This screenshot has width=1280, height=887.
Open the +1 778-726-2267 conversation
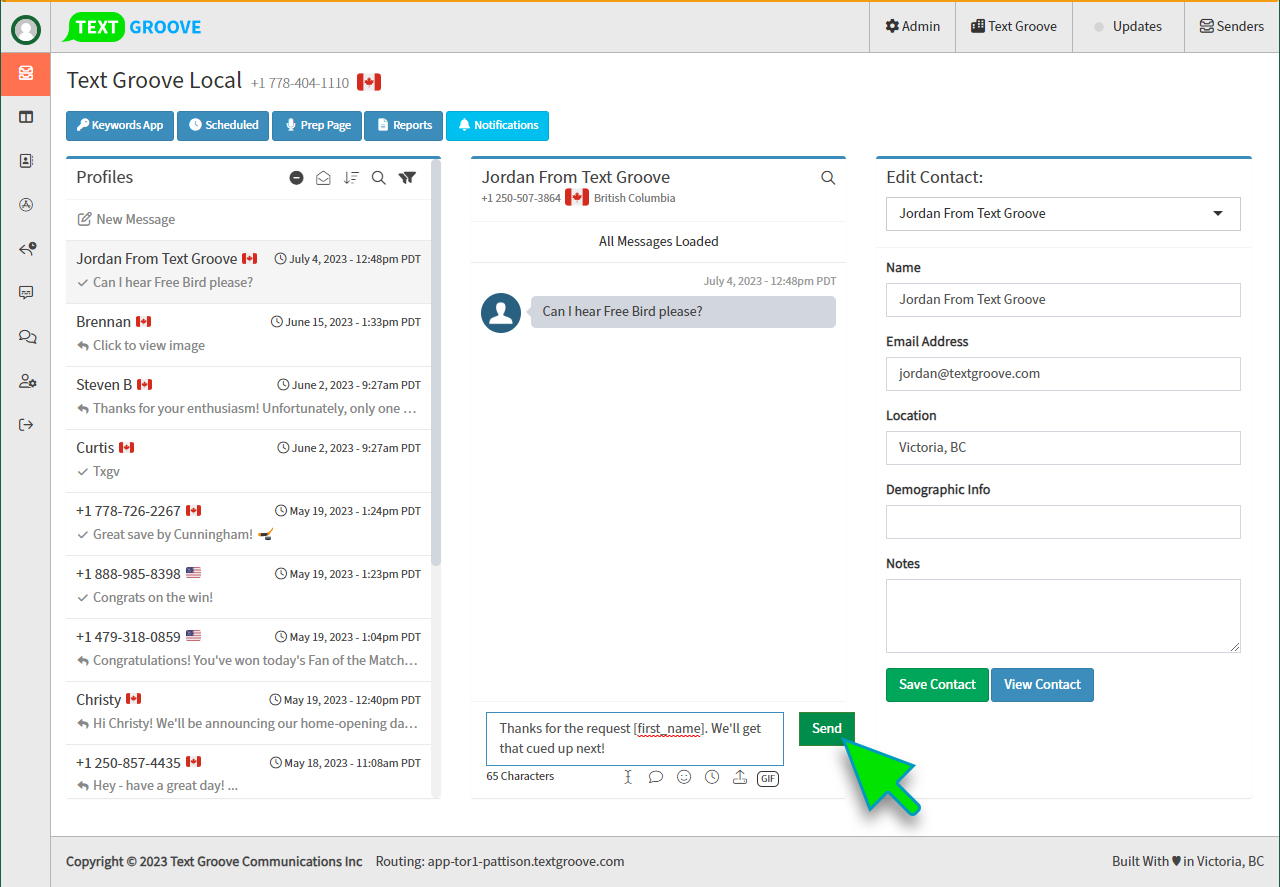click(248, 524)
